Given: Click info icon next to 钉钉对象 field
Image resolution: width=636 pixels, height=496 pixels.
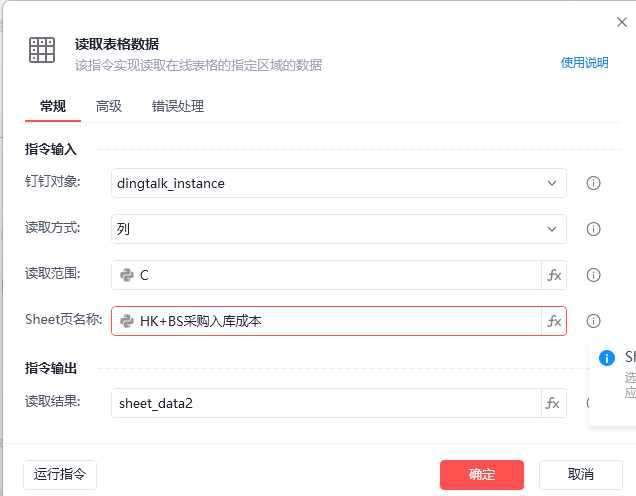Looking at the screenshot, I should 593,183.
